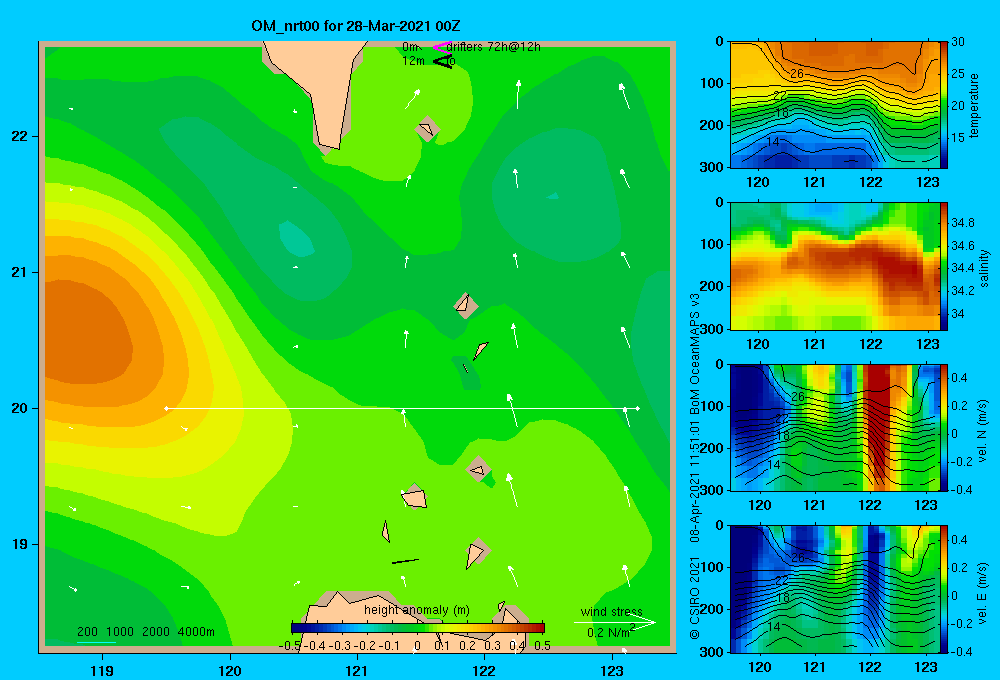The image size is (1000, 680).
Task: Click the '-0.5' tick on height anomaly bar
Action: 289,646
